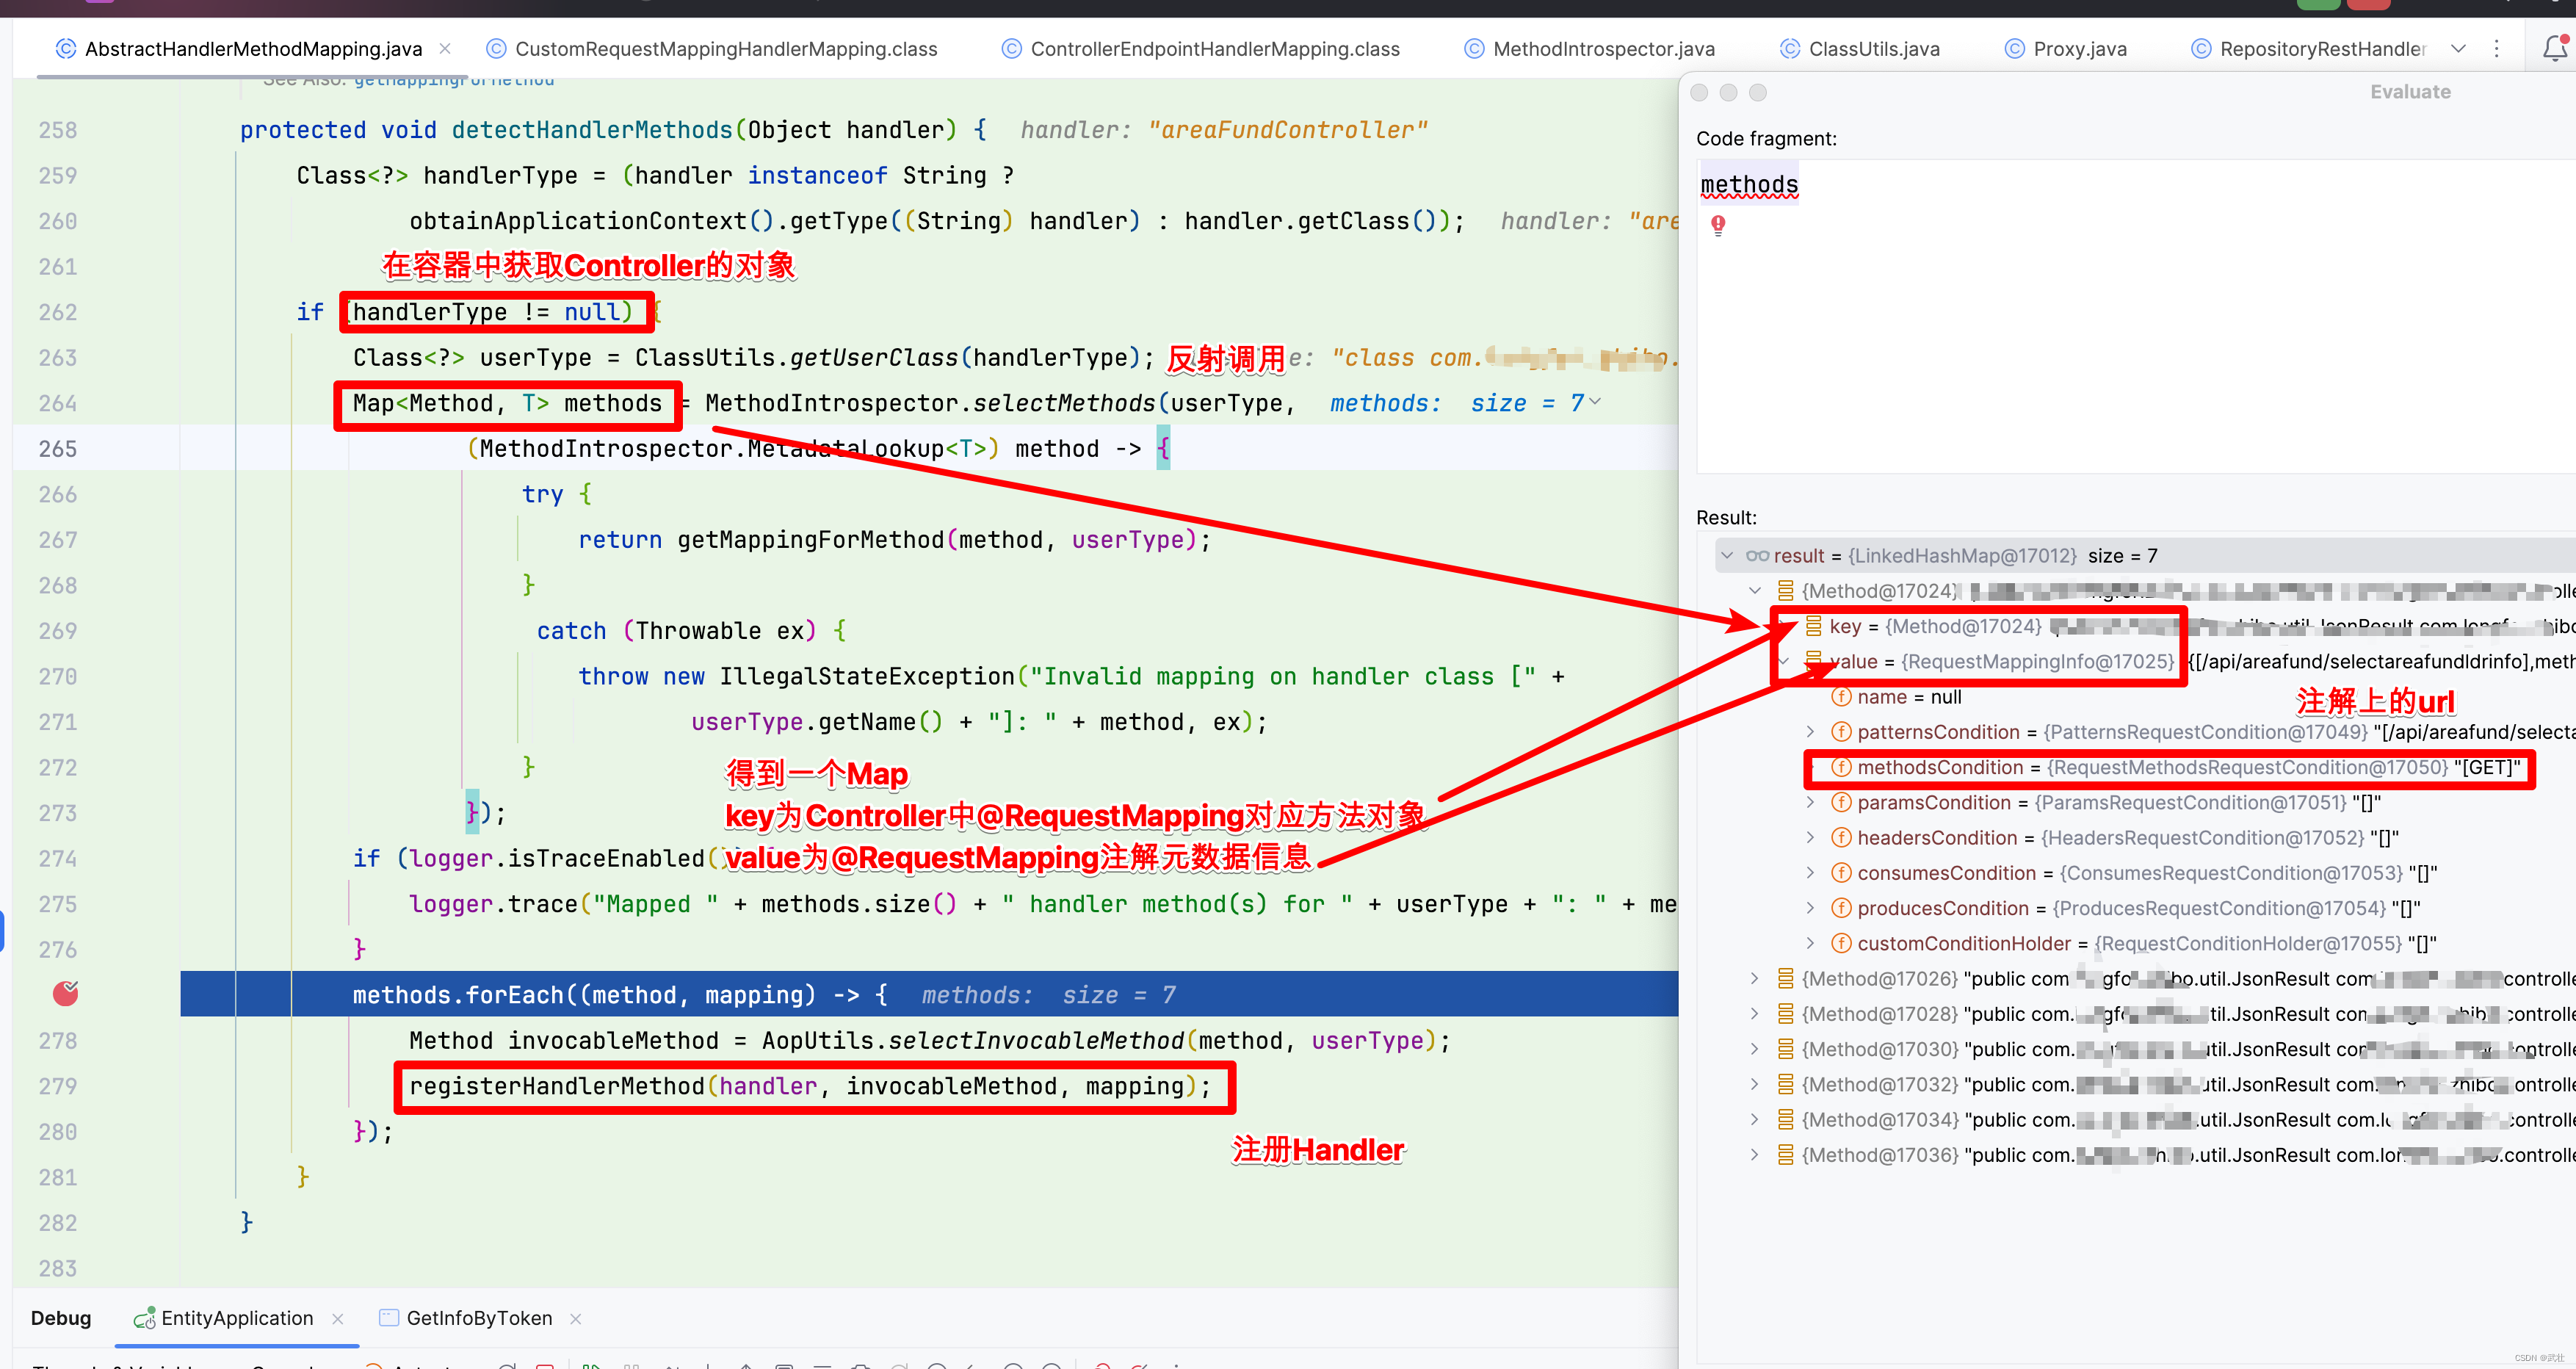Expand the {Method@17034} entry

[x=1755, y=1119]
